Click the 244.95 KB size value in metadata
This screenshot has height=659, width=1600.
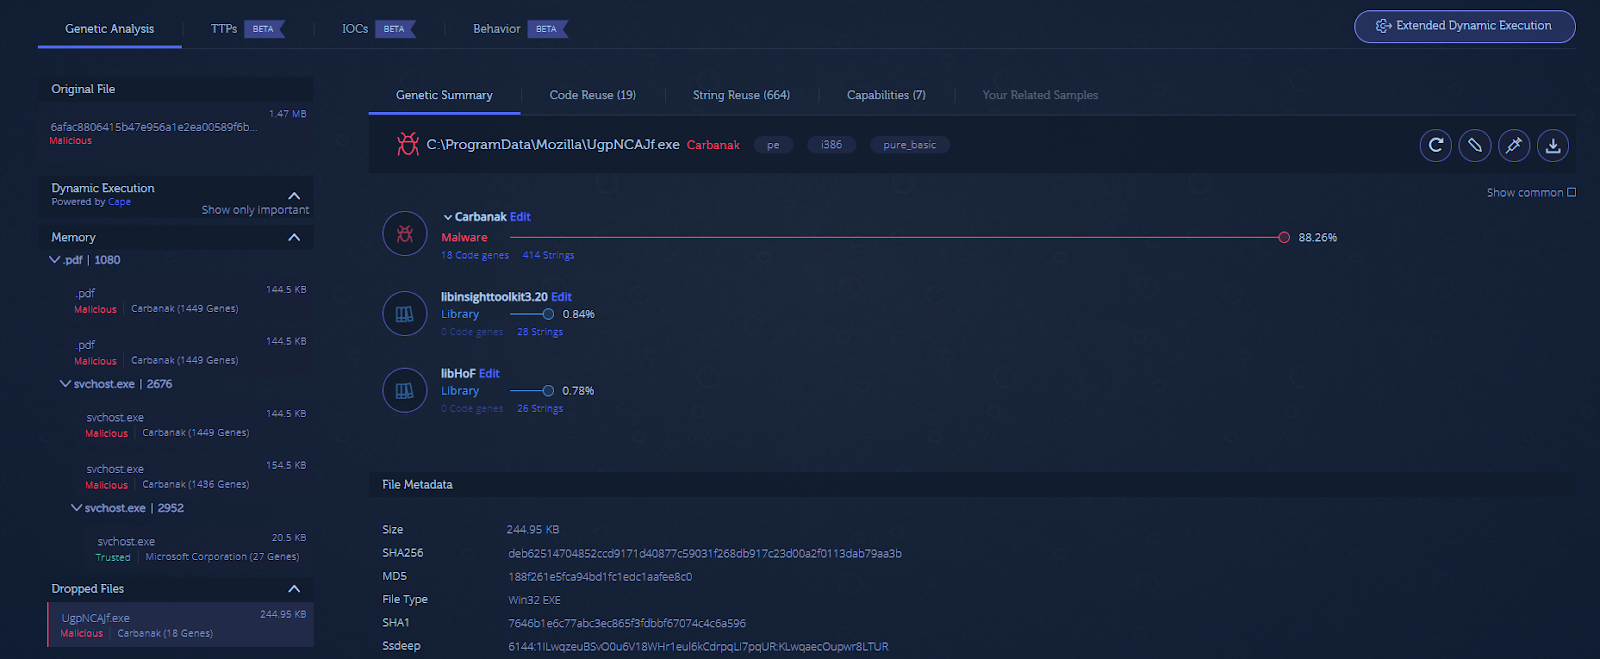[533, 530]
